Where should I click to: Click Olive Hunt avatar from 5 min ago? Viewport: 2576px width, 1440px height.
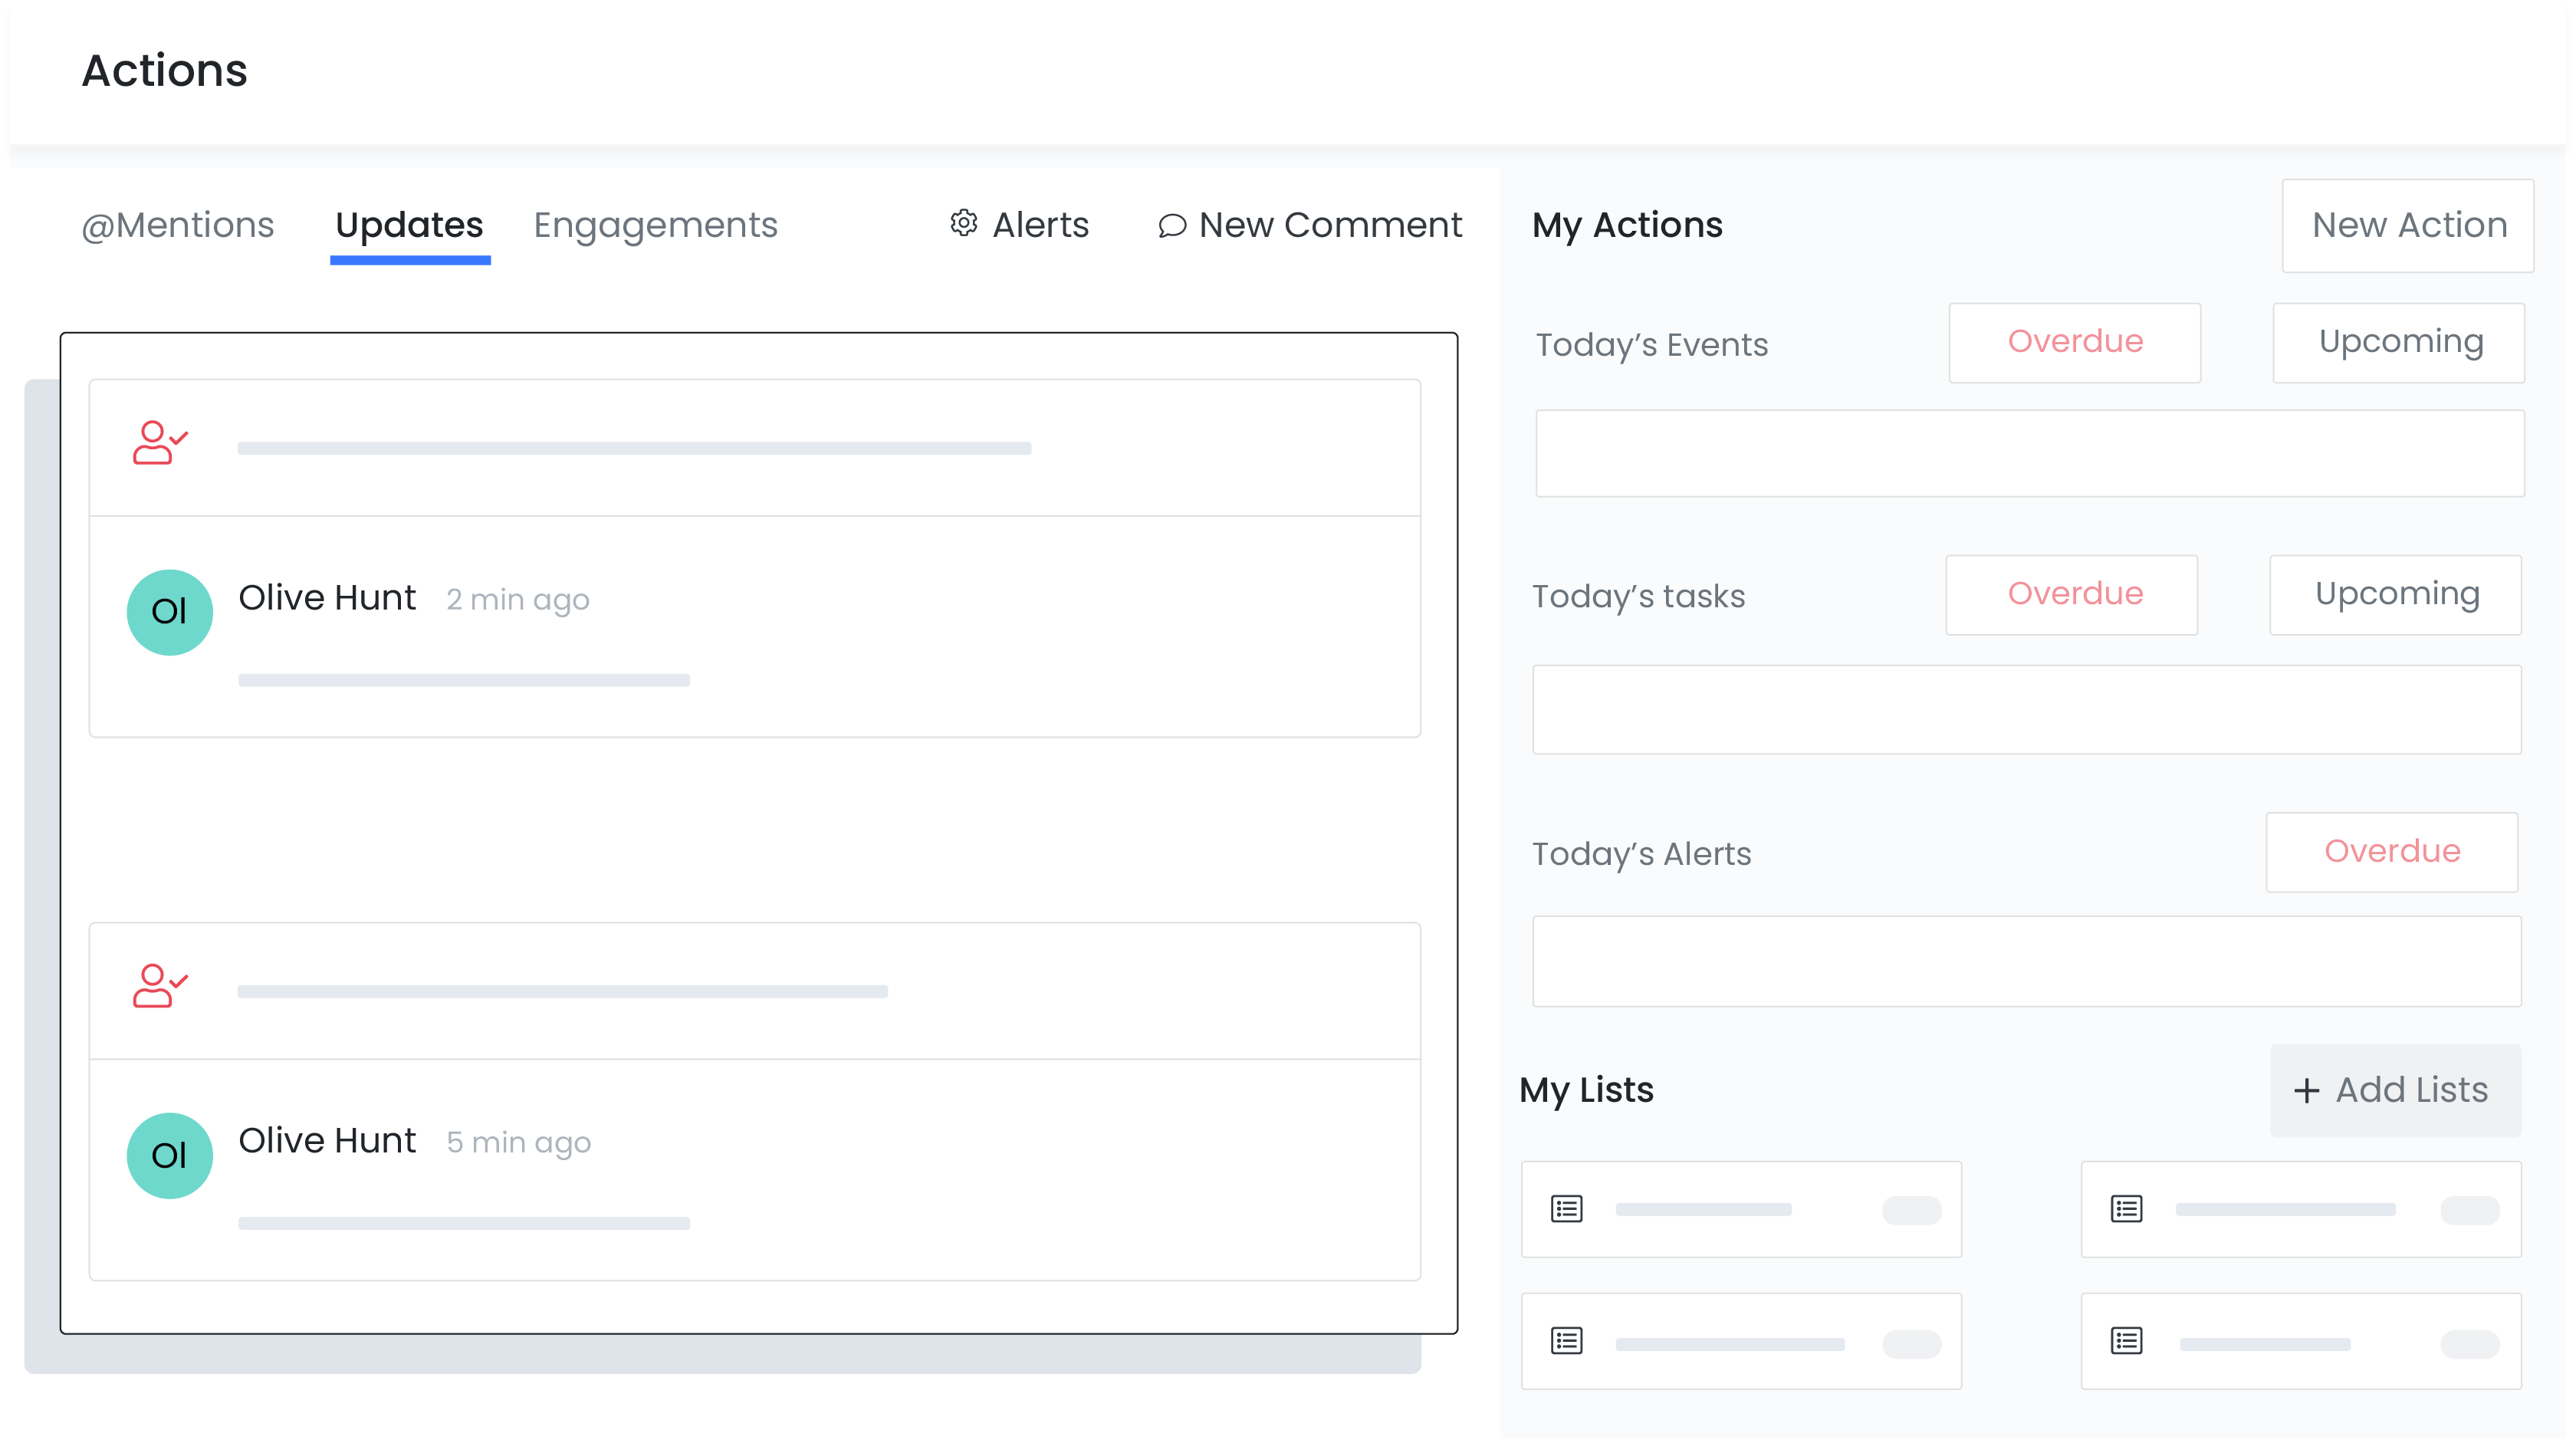pos(170,1155)
